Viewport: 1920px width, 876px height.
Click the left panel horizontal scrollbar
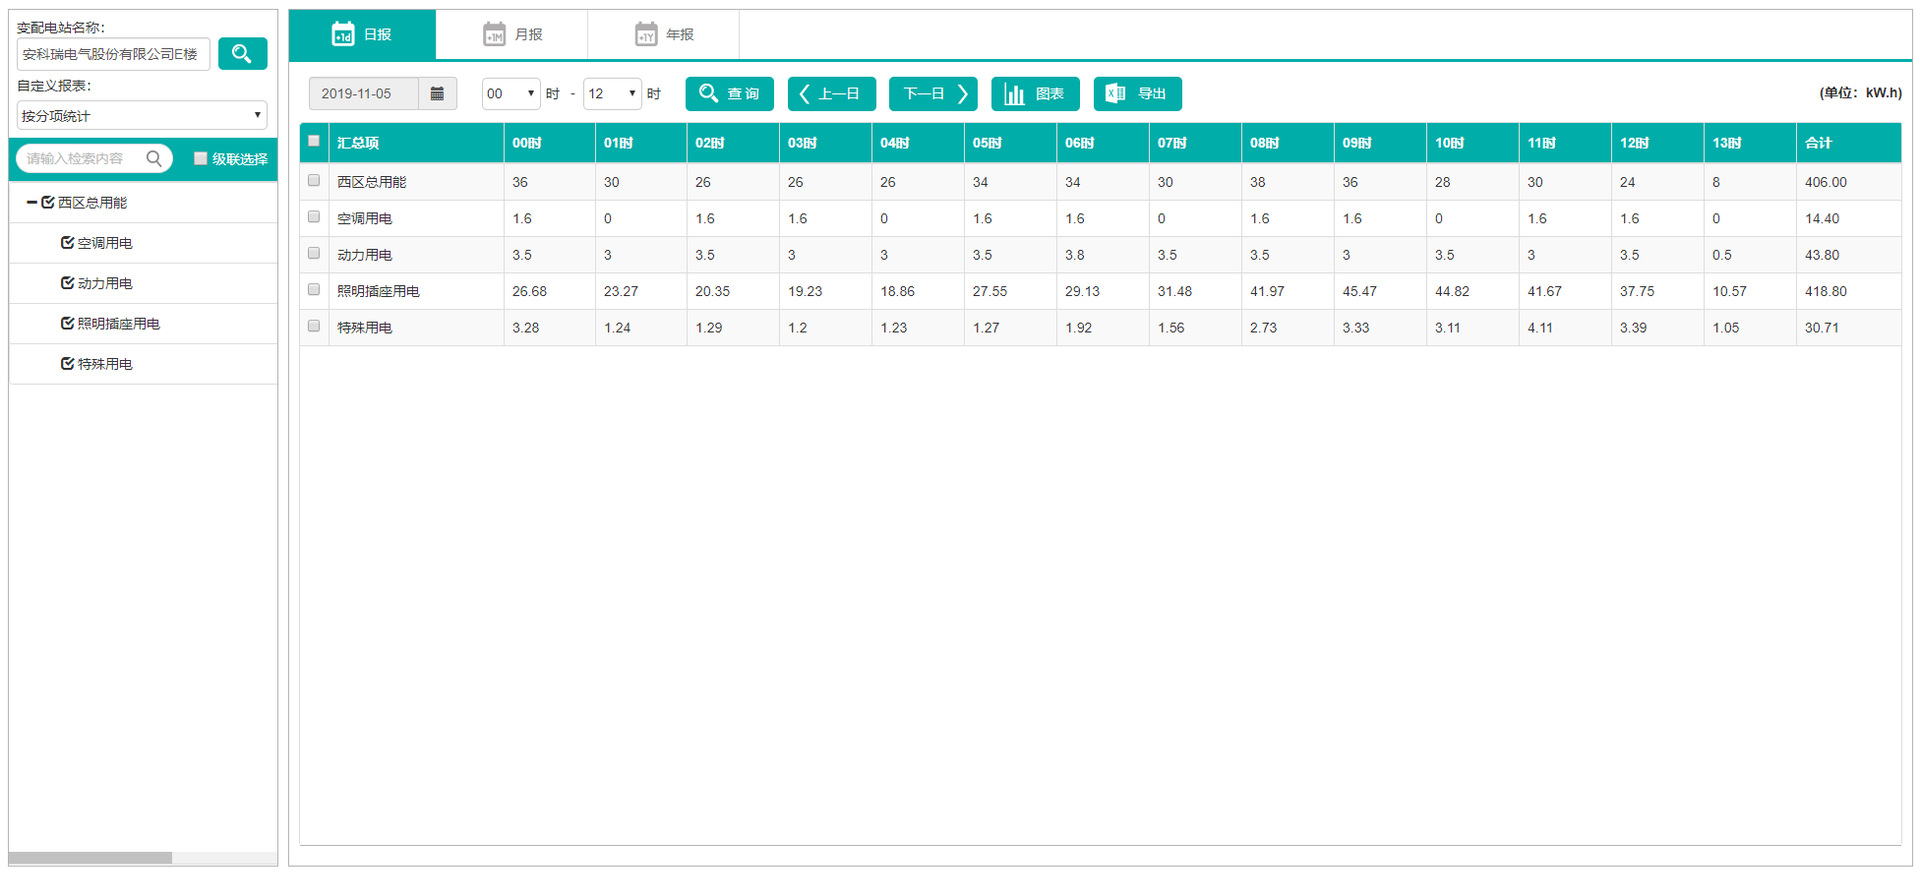coord(90,858)
